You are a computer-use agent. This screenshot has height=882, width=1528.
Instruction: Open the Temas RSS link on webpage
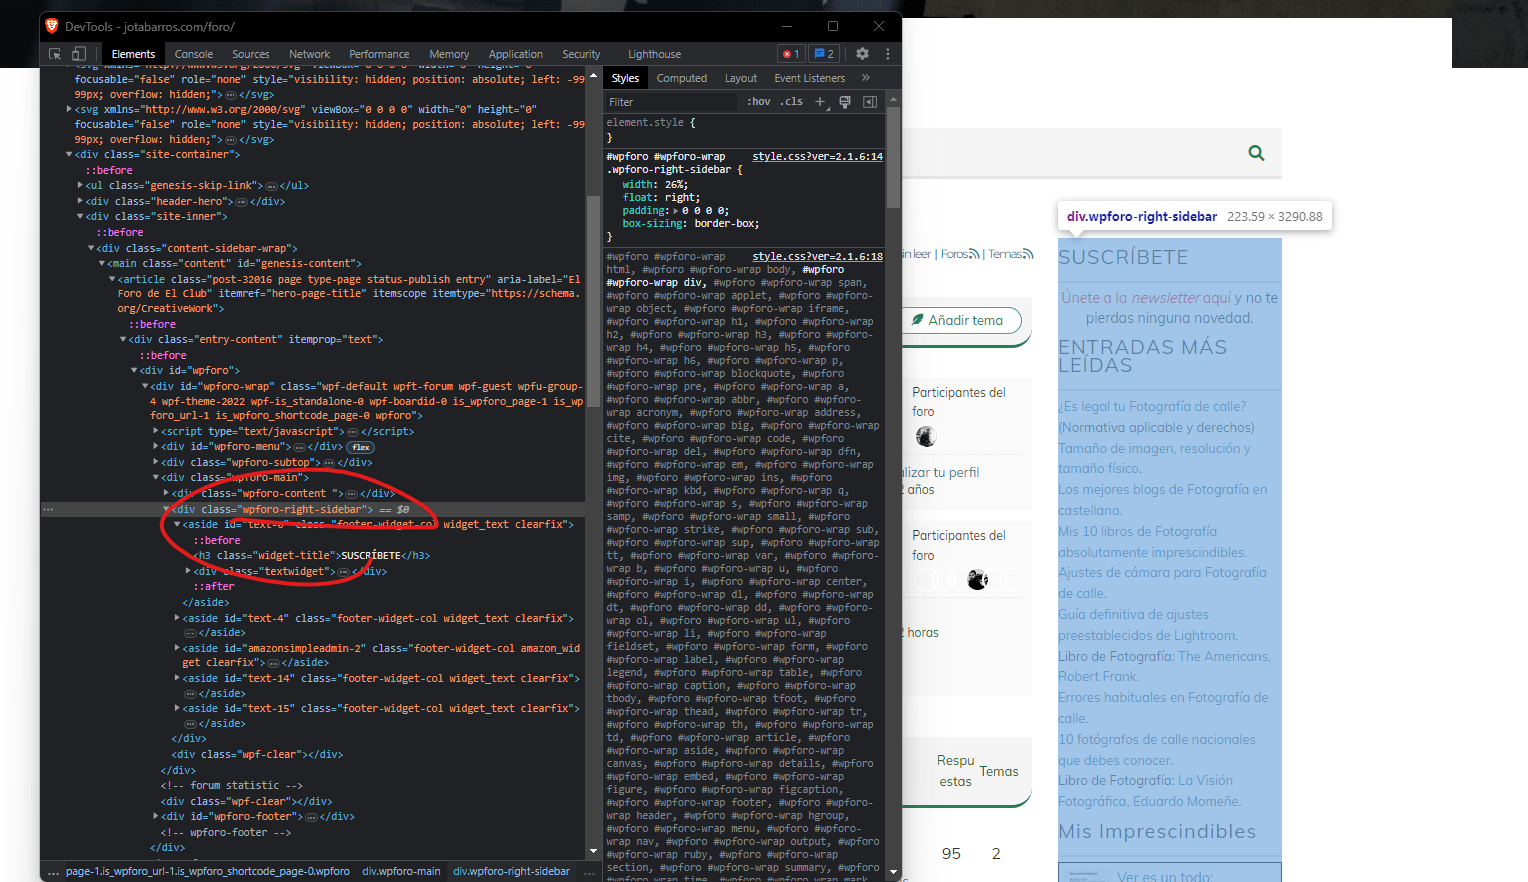tap(1010, 254)
